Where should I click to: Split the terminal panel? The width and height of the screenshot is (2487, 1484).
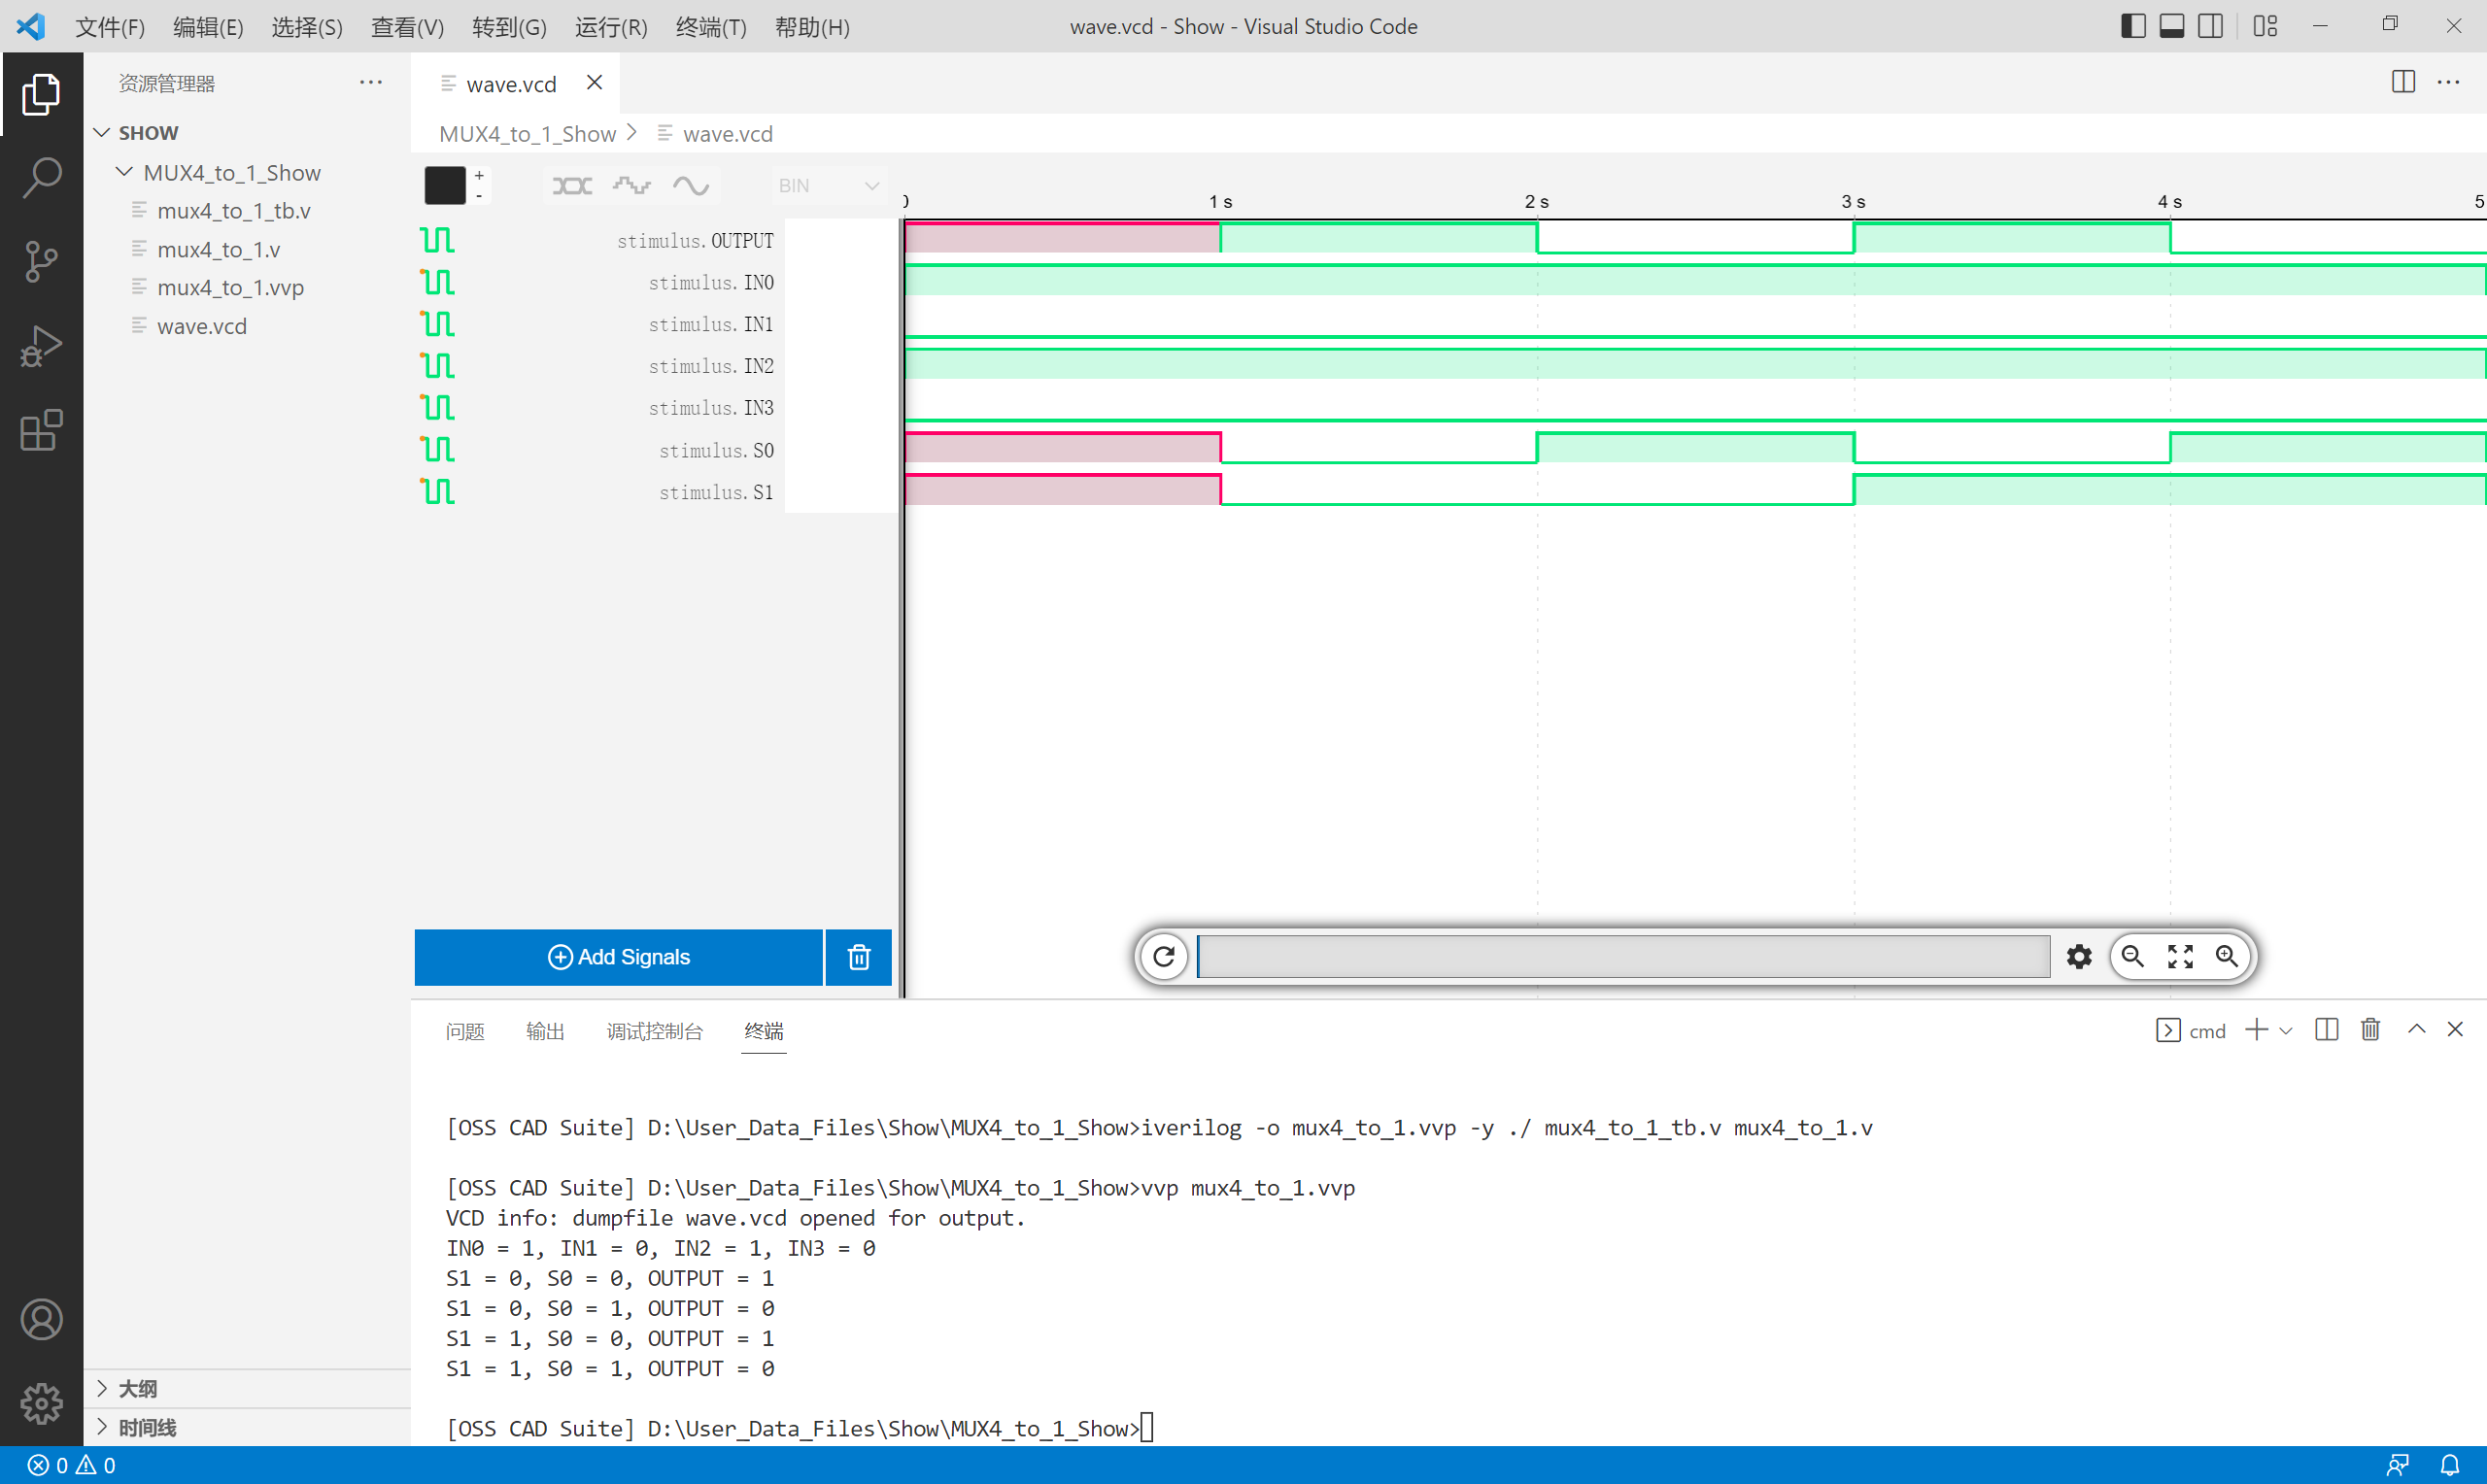pyautogui.click(x=2327, y=1030)
